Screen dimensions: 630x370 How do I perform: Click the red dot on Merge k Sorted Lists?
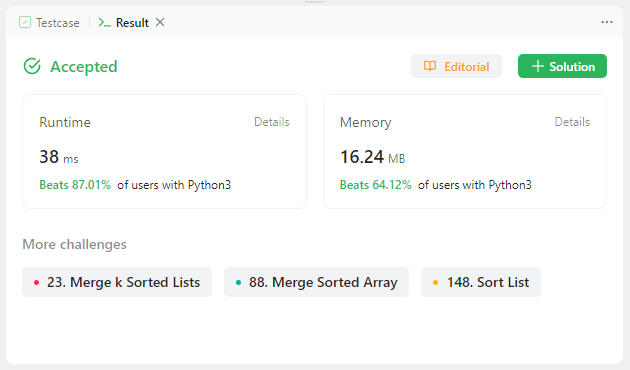tap(37, 282)
